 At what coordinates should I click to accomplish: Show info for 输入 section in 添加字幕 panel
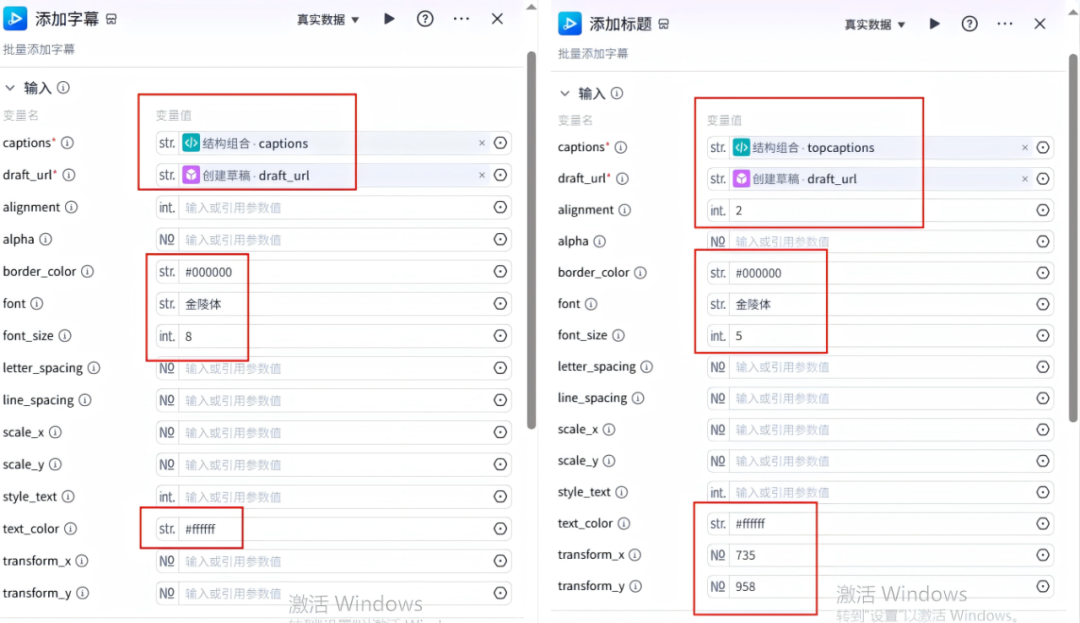click(x=63, y=87)
